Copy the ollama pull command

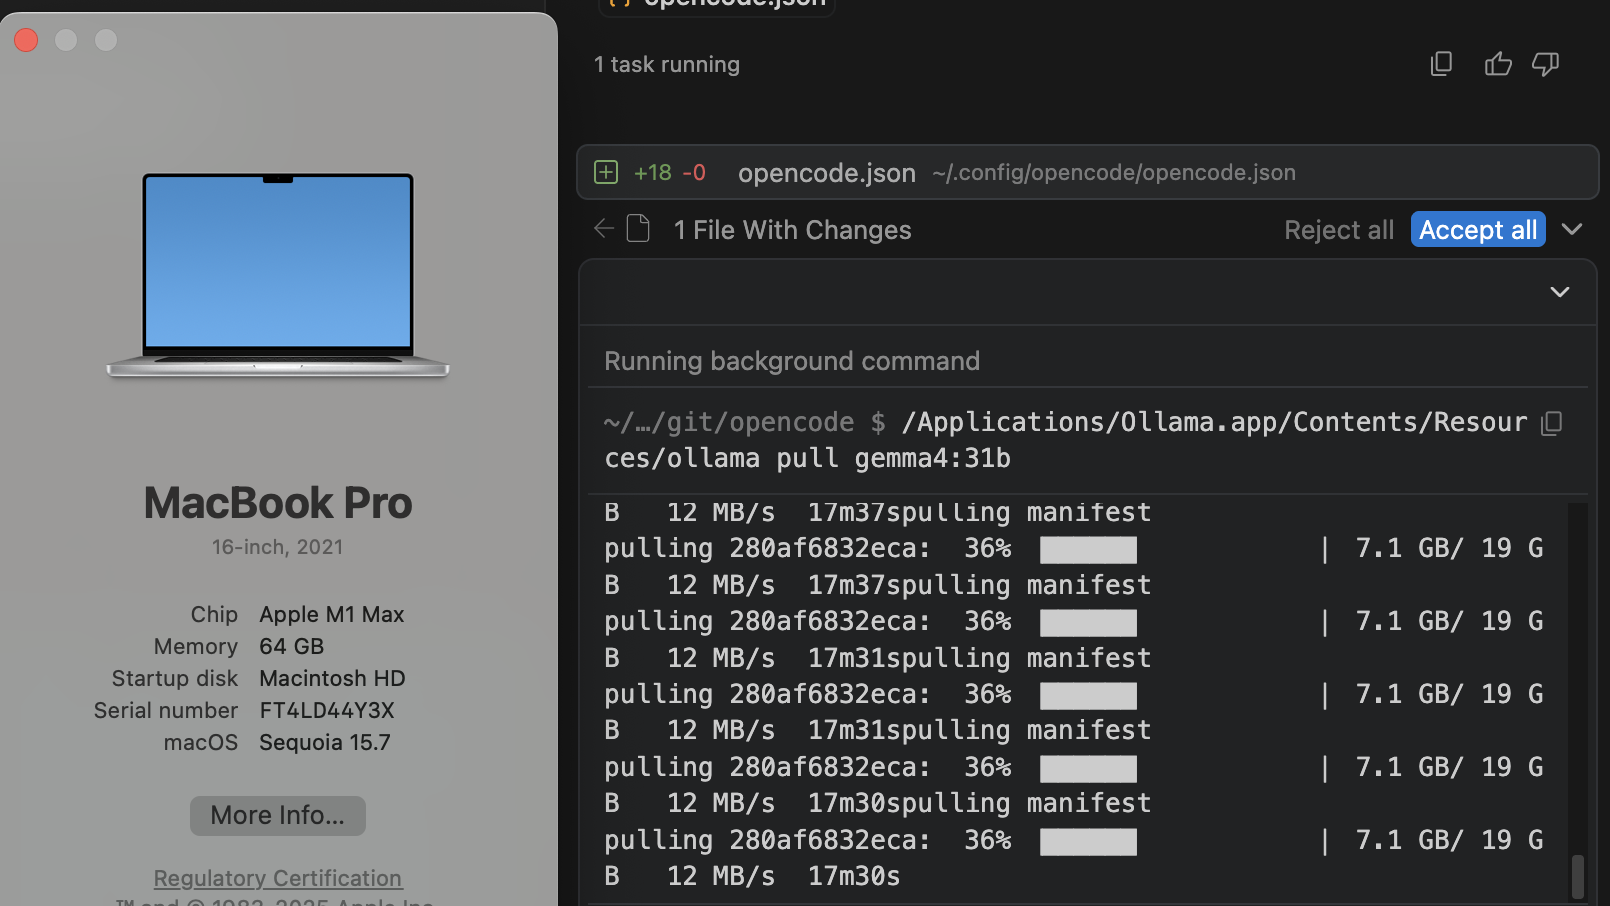[x=1551, y=423]
